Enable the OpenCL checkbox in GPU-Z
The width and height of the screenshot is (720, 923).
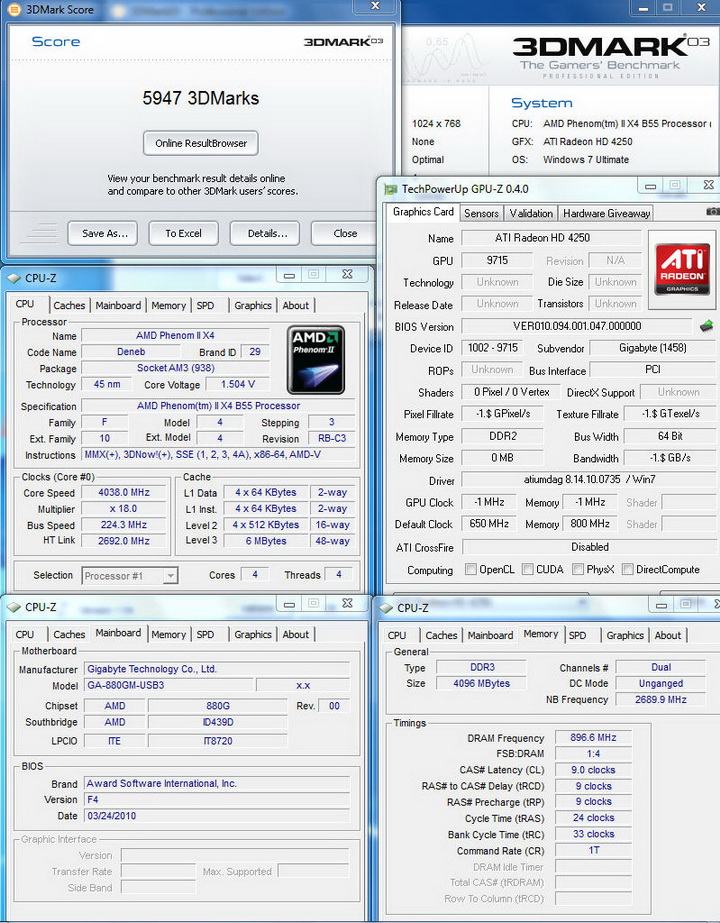(x=470, y=569)
